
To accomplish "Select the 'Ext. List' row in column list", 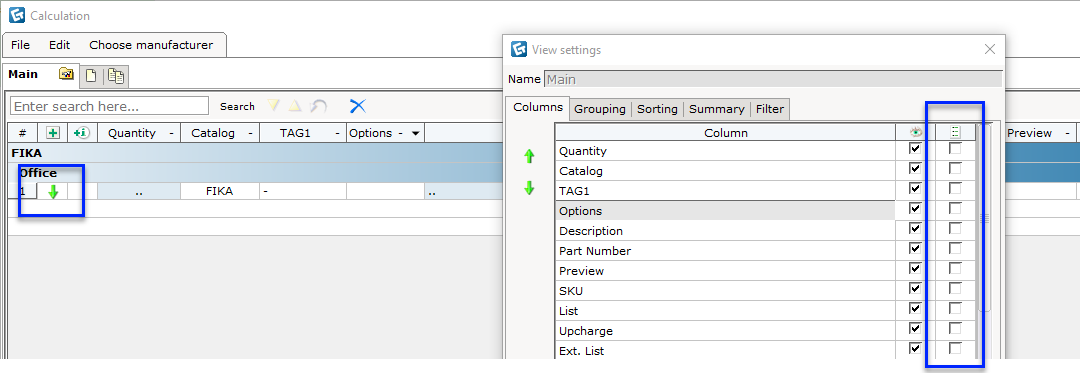I will coord(725,350).
